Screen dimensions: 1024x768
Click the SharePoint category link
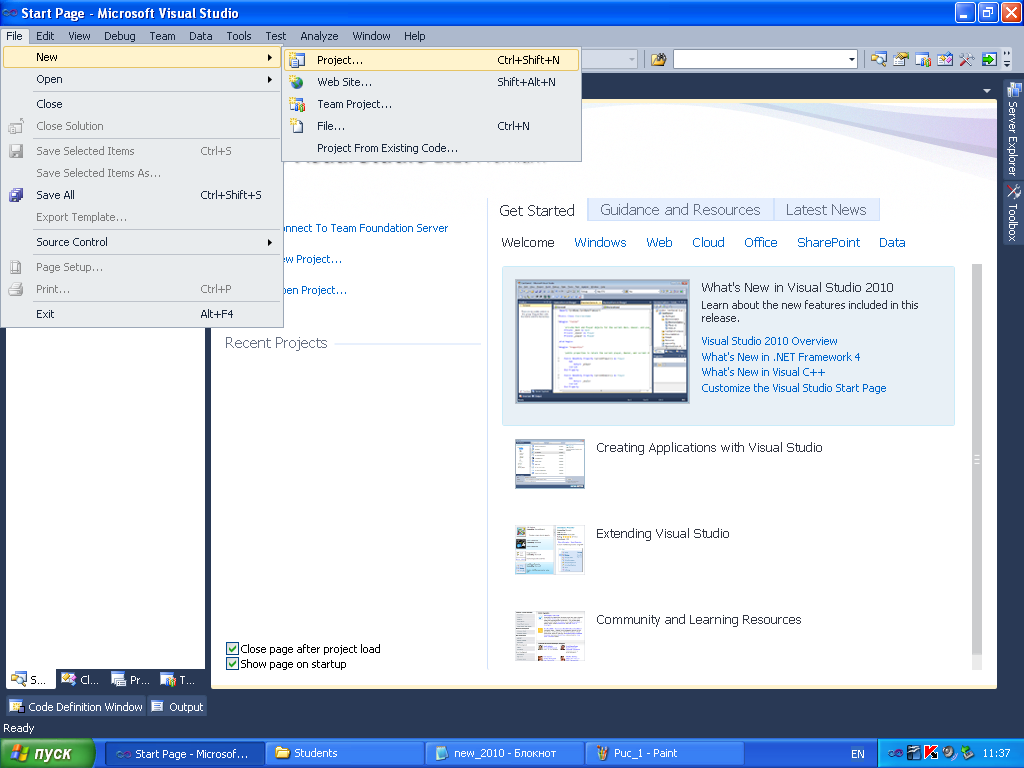tap(828, 242)
